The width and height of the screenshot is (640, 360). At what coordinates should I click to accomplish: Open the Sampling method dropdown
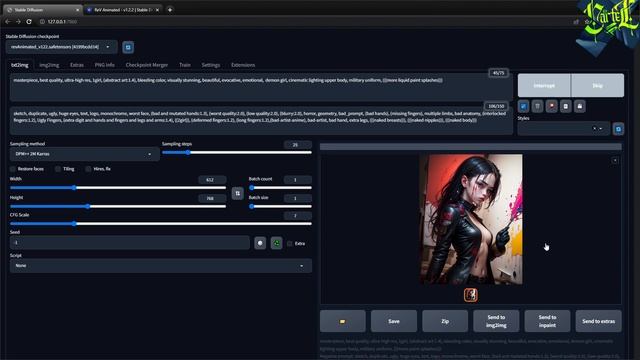click(x=84, y=154)
